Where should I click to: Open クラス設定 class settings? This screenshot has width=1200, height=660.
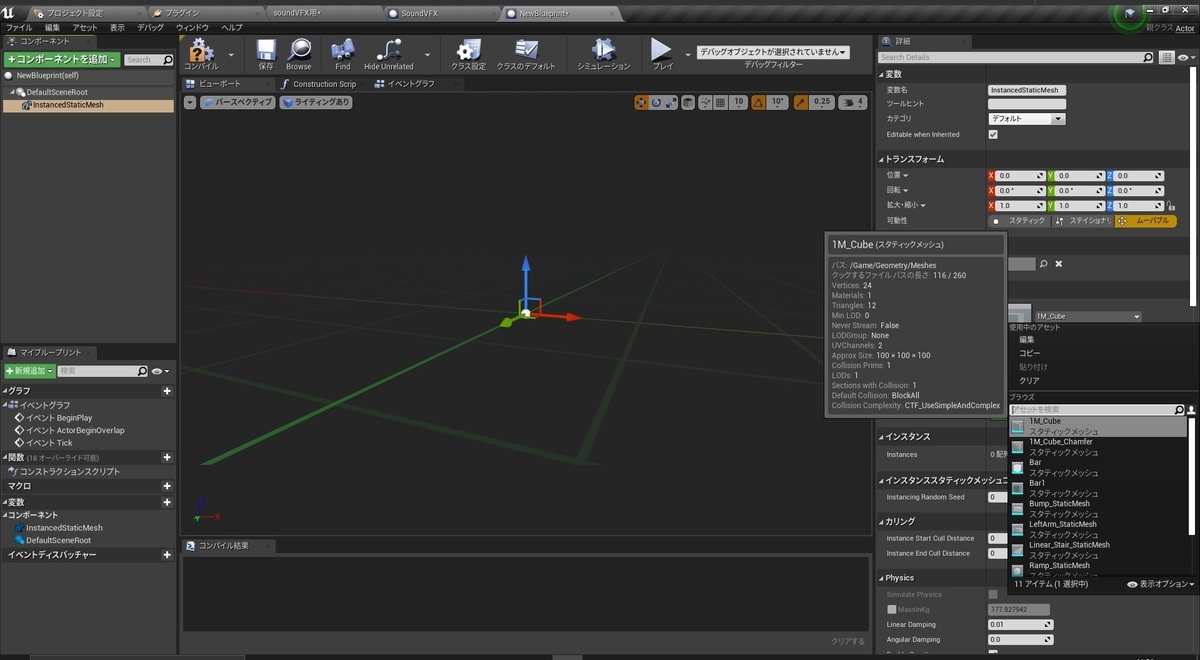[x=468, y=54]
